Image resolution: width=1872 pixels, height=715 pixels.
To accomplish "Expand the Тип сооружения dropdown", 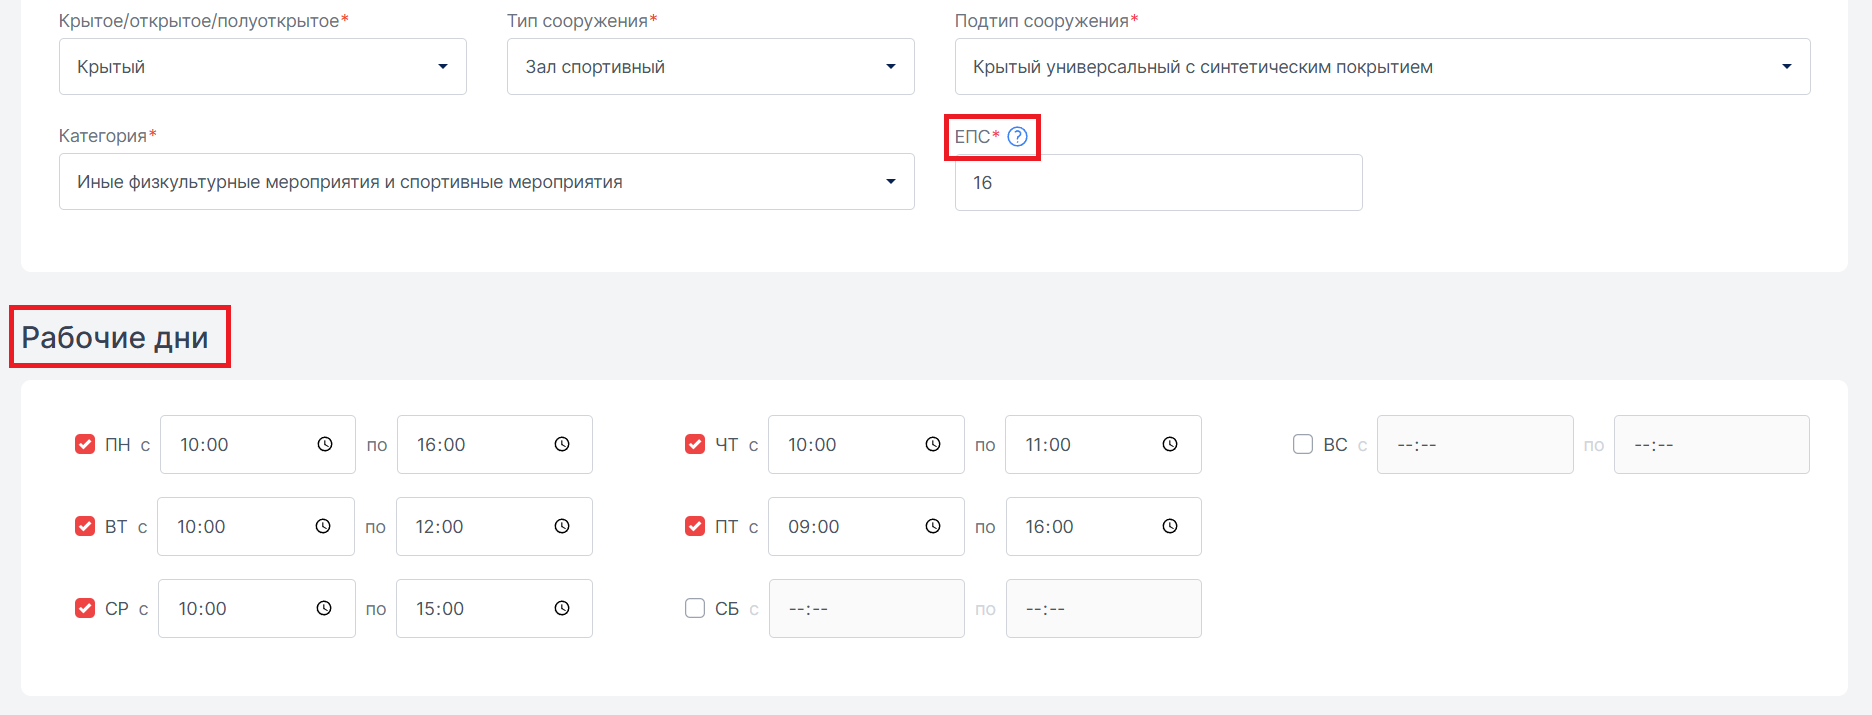I will click(710, 67).
